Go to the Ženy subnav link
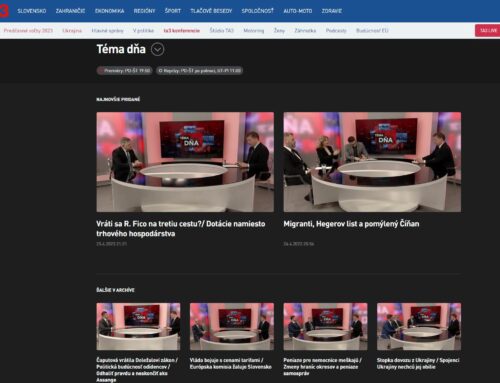This screenshot has width=500, height=383. [x=279, y=31]
